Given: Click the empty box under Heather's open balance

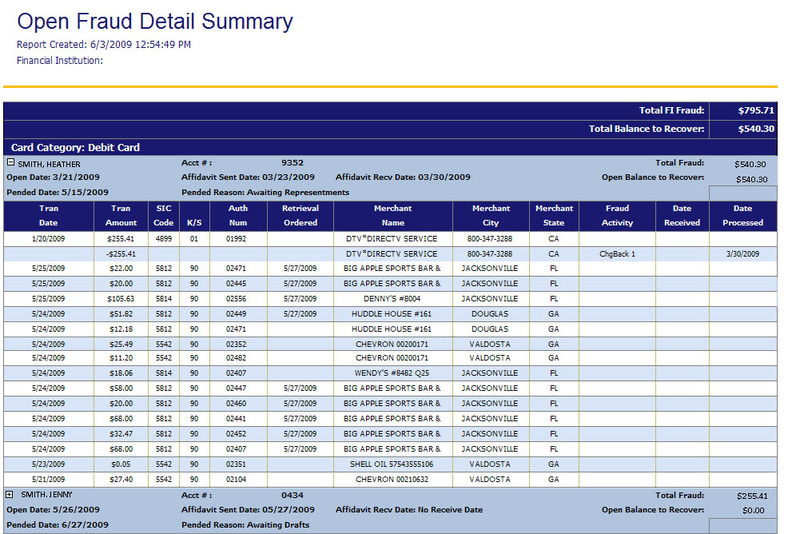Looking at the screenshot, I should (742, 192).
